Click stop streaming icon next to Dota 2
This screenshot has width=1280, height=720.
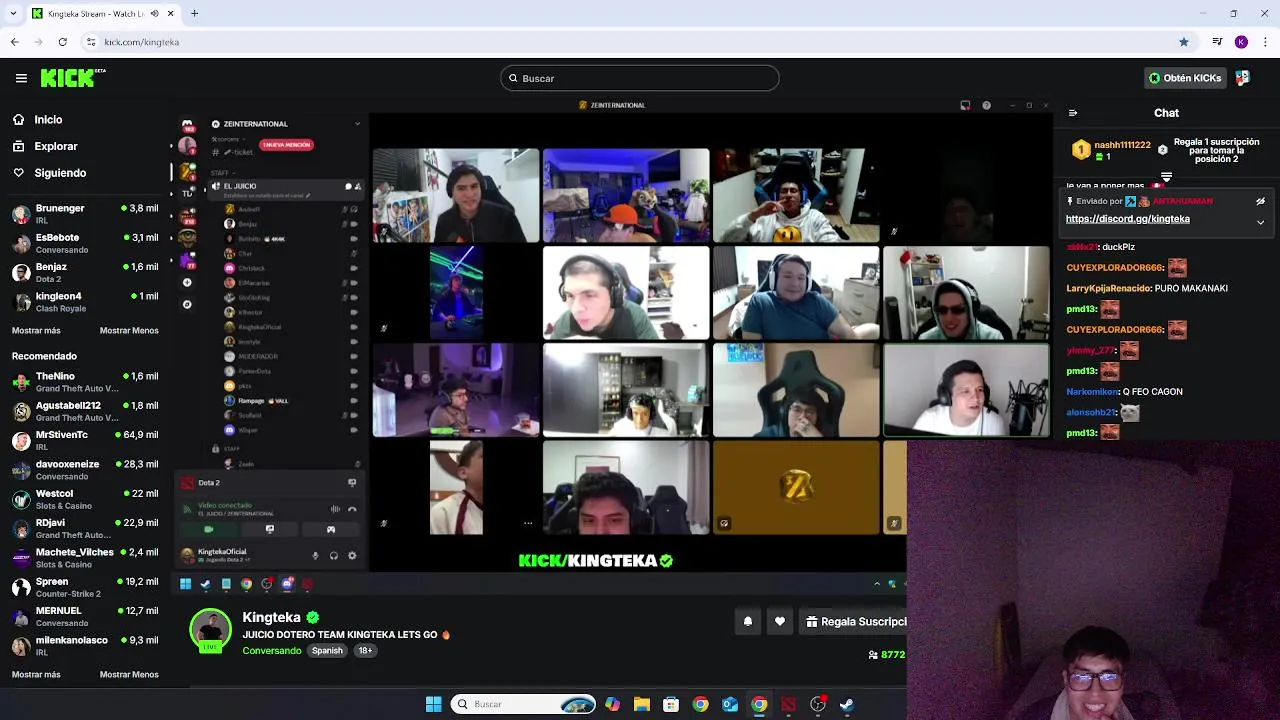click(x=352, y=483)
